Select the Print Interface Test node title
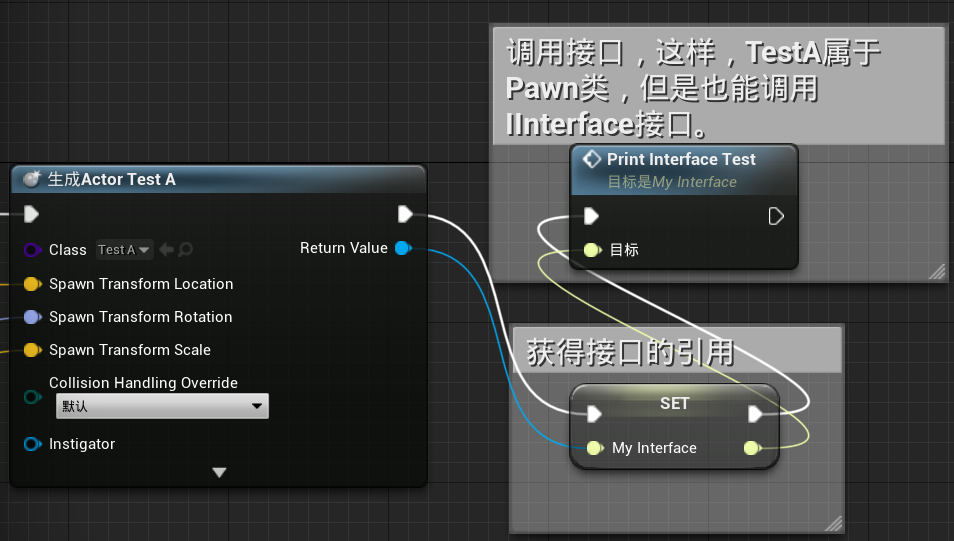Image resolution: width=954 pixels, height=541 pixels. 681,159
